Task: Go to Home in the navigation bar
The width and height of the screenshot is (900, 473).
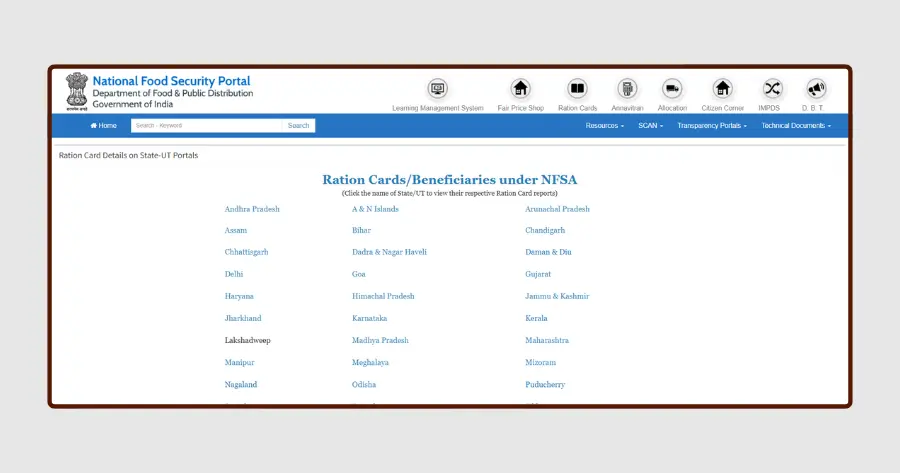Action: click(x=103, y=126)
